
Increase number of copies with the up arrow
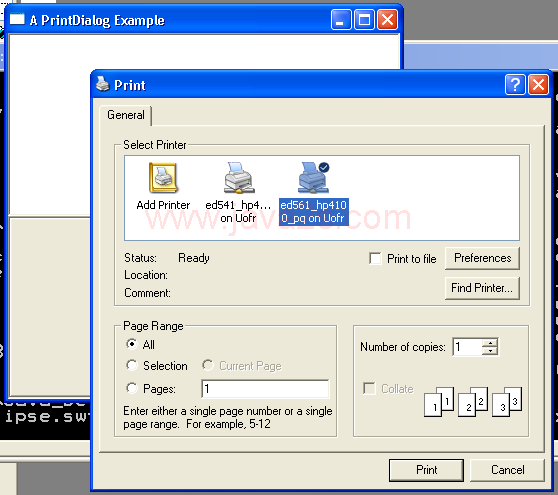[490, 343]
